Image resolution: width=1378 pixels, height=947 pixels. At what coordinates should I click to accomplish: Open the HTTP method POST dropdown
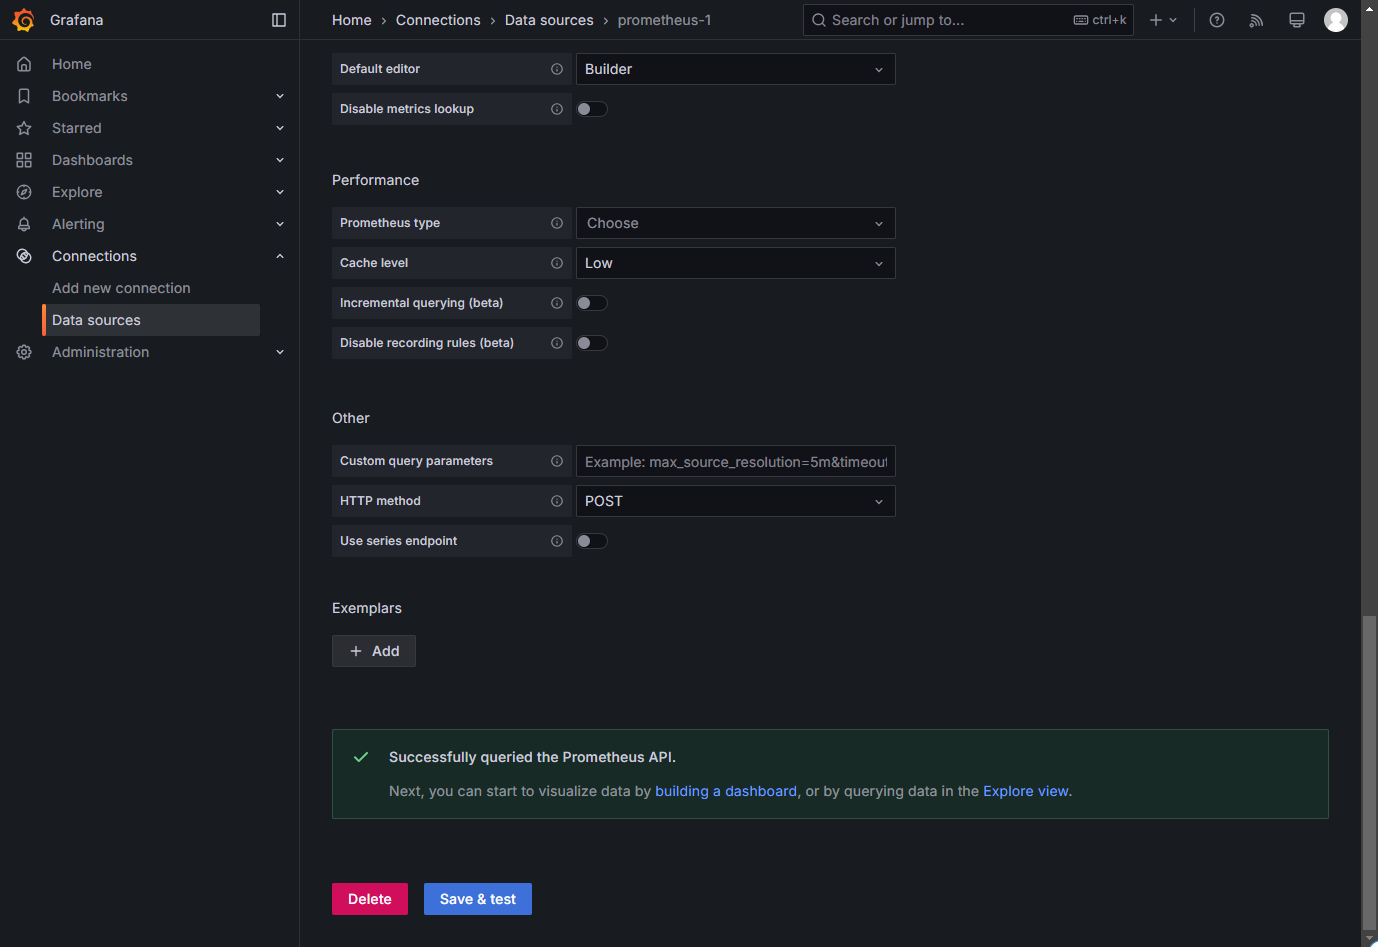[x=735, y=501]
